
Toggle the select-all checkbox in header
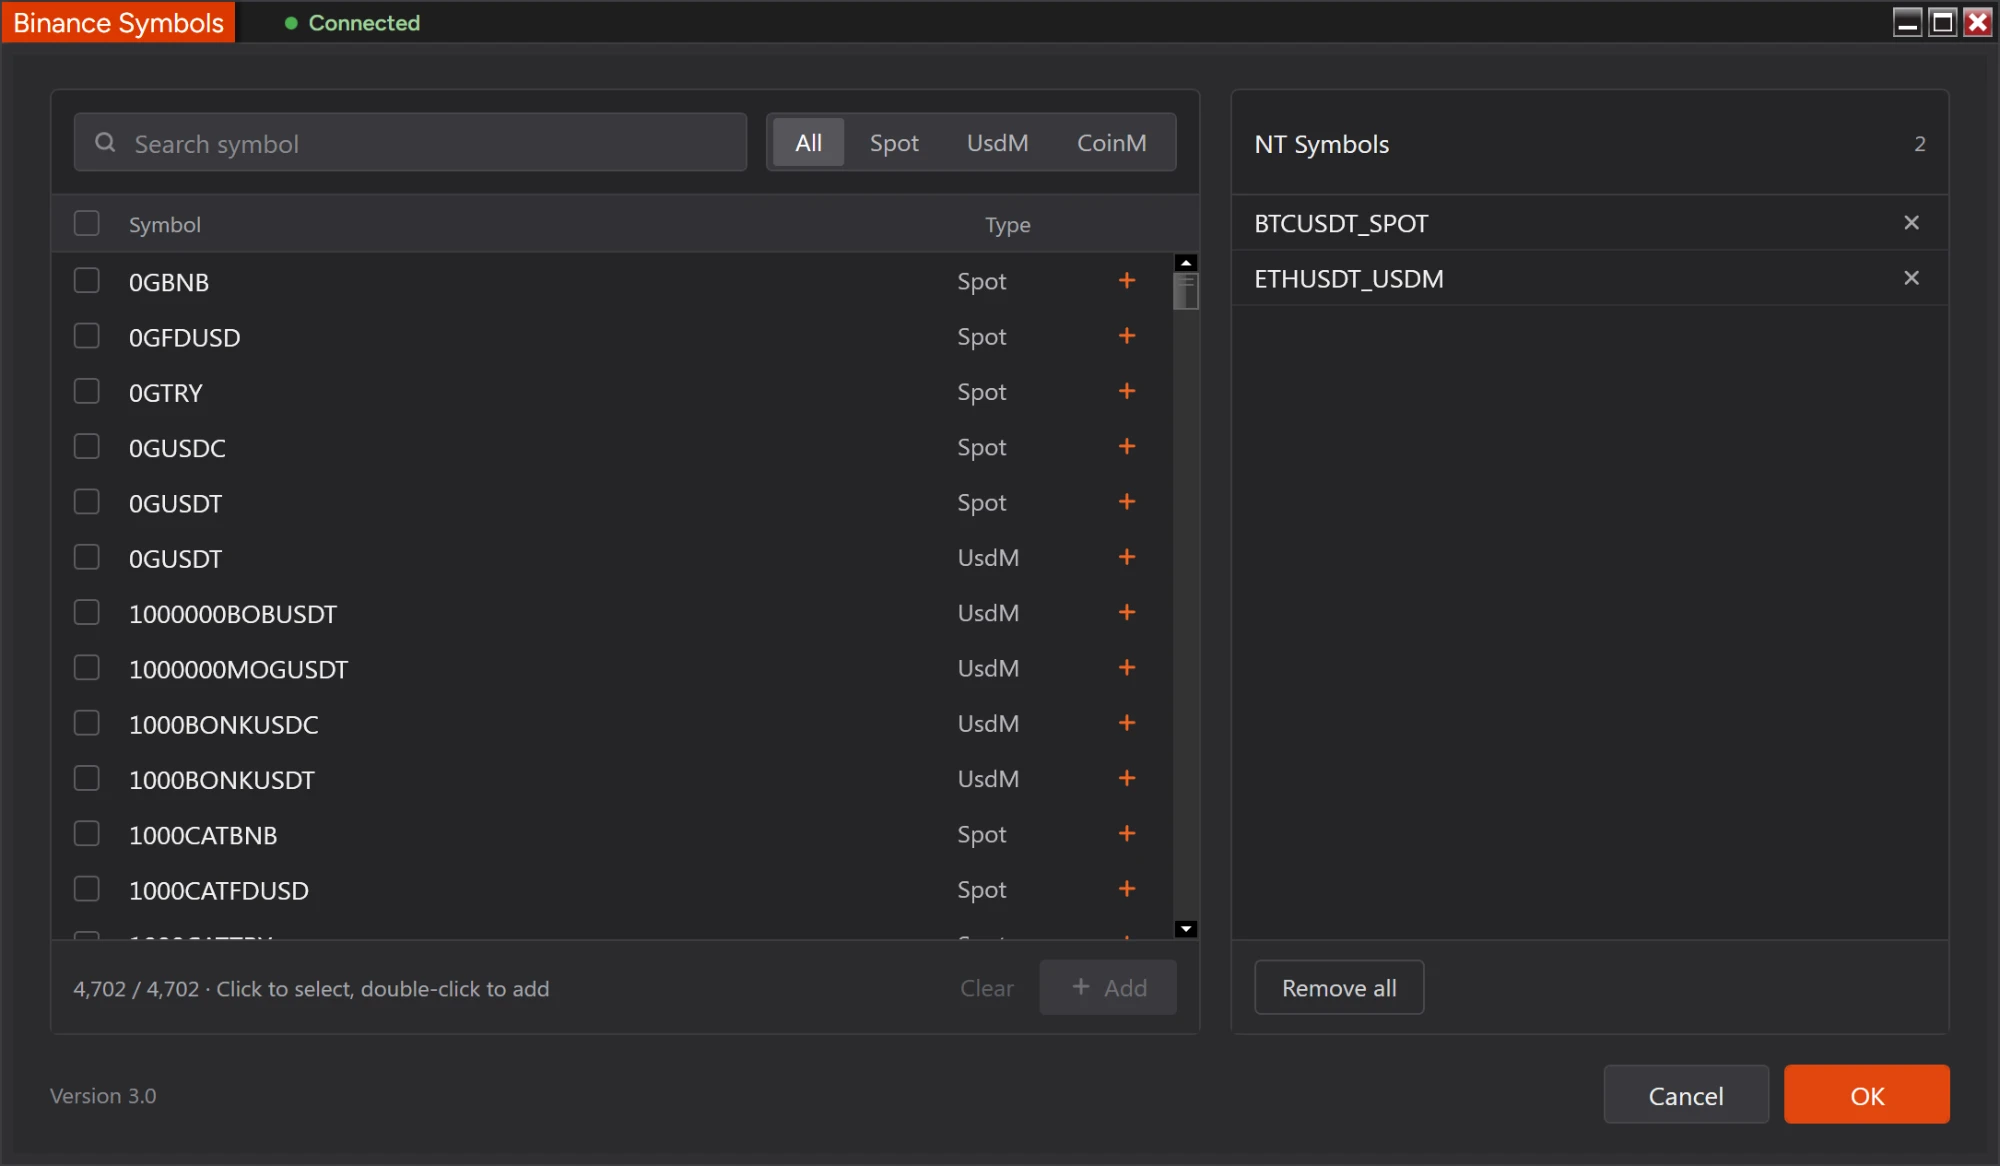87,223
